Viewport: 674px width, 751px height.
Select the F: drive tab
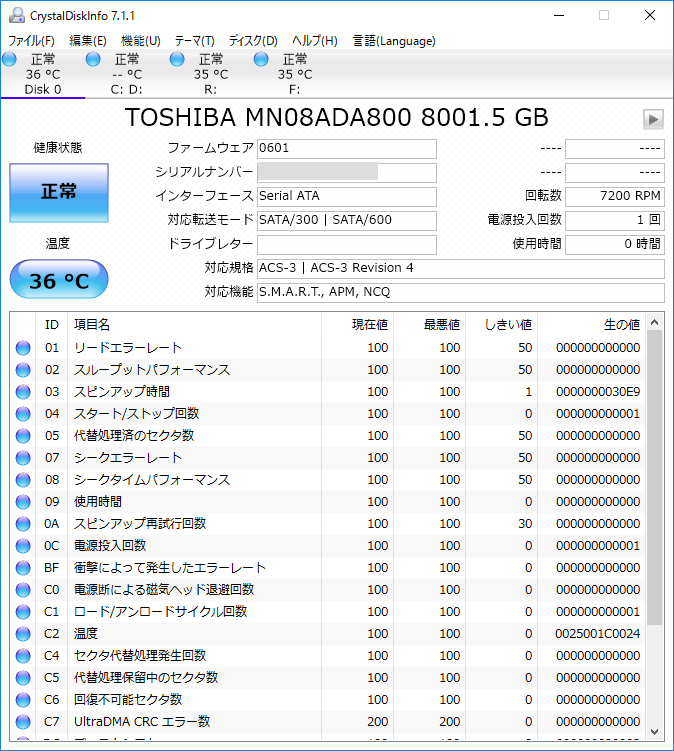click(x=295, y=74)
